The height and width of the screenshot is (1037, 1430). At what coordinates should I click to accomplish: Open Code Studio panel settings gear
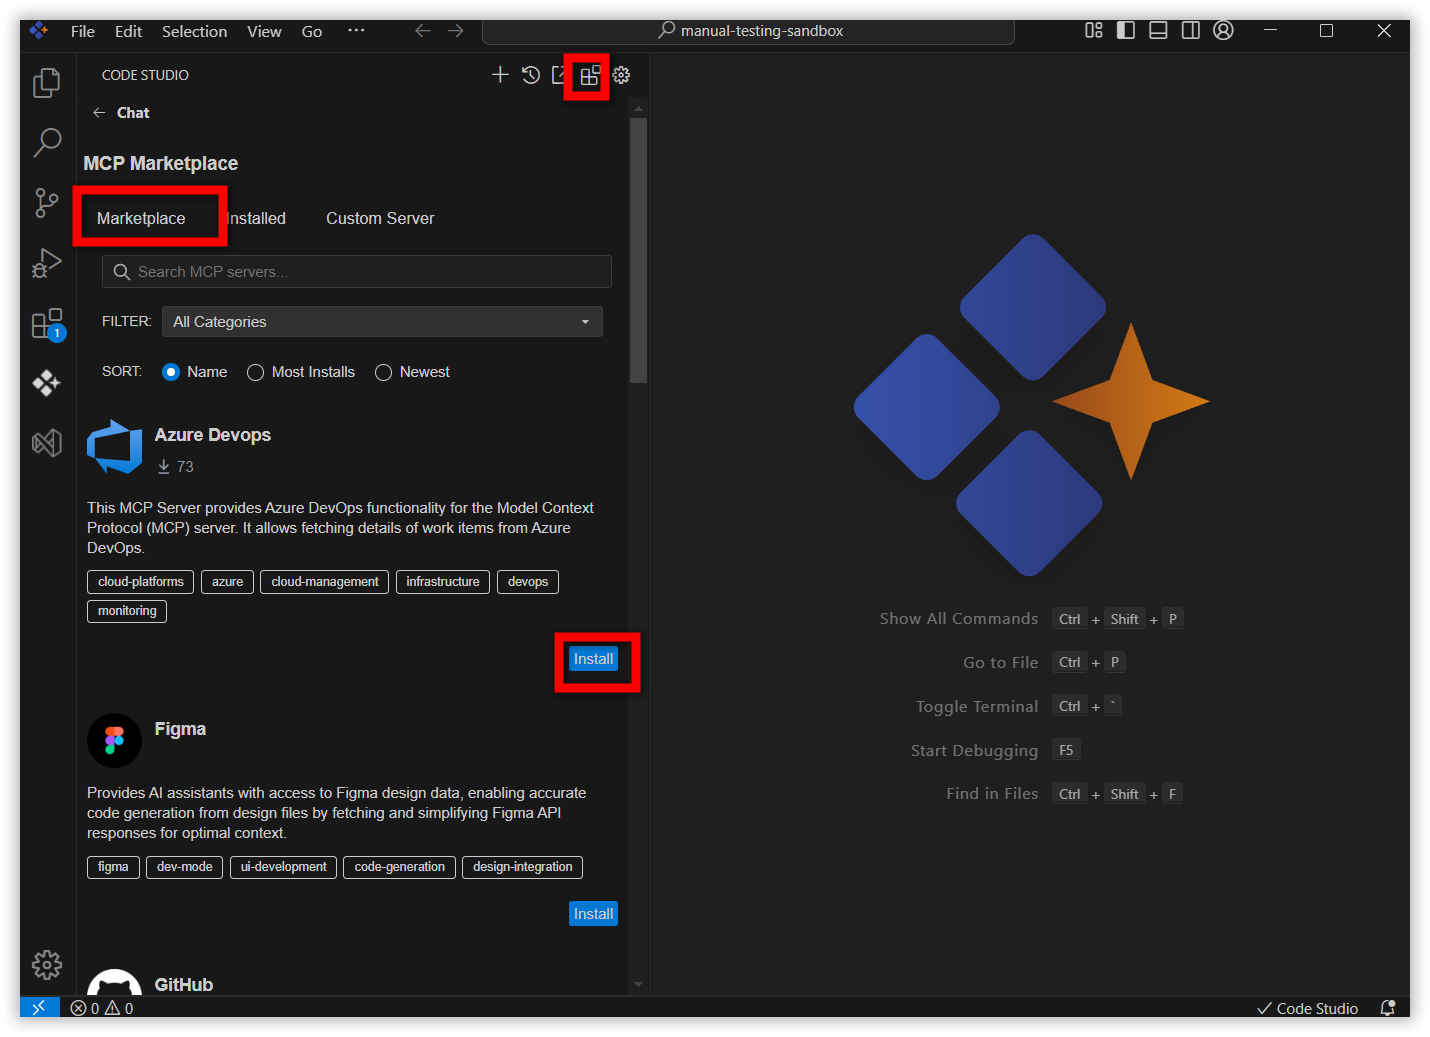pos(621,75)
